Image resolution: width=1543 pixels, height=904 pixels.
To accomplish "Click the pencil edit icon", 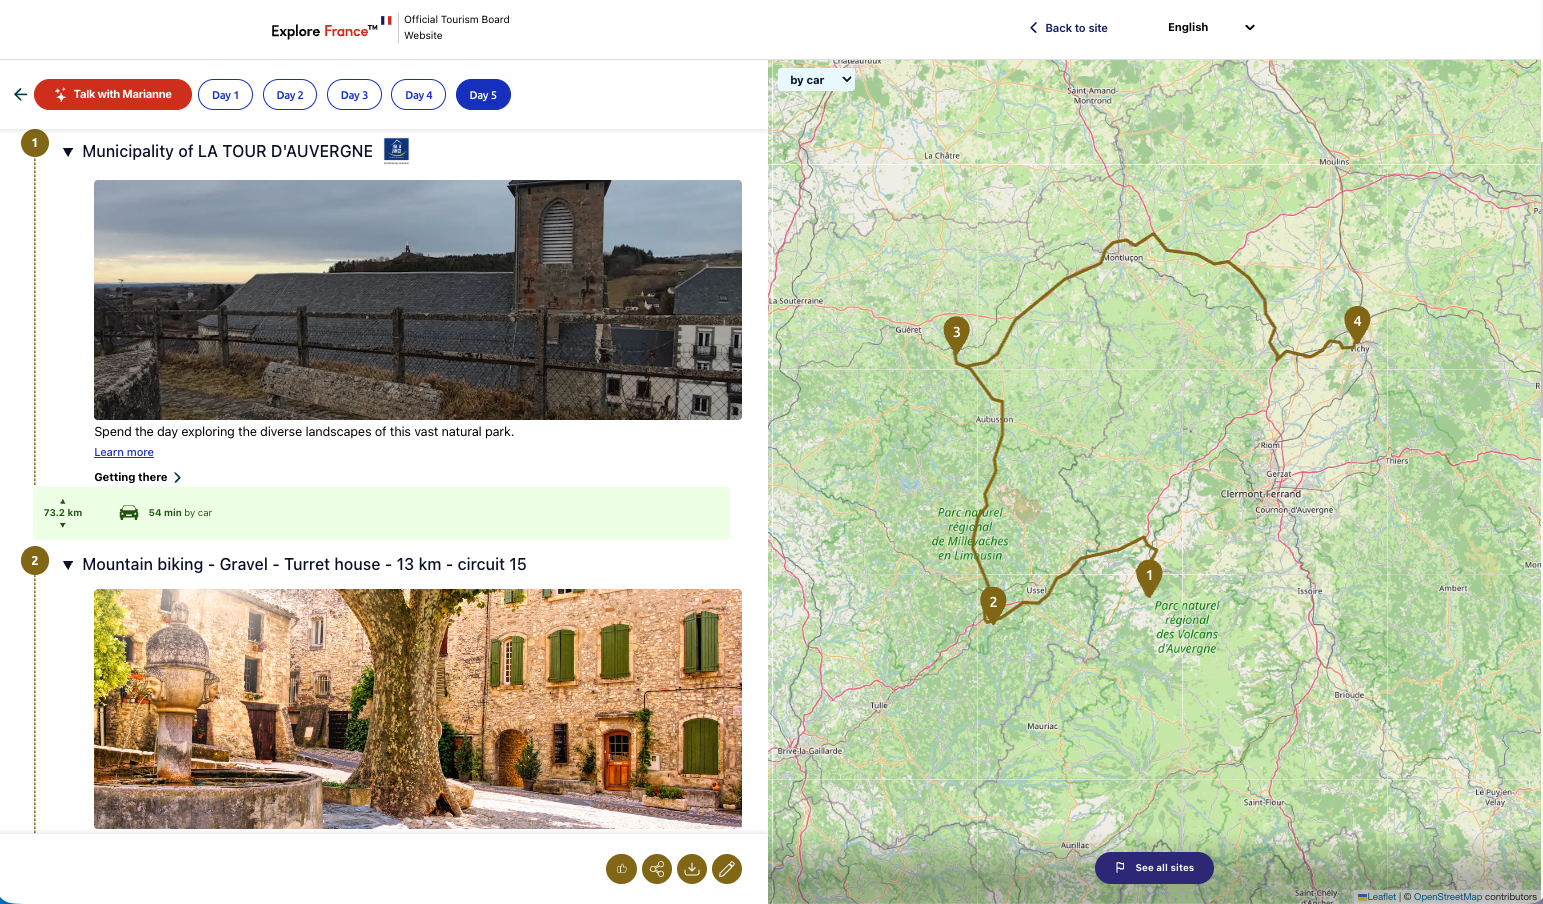I will coord(727,869).
